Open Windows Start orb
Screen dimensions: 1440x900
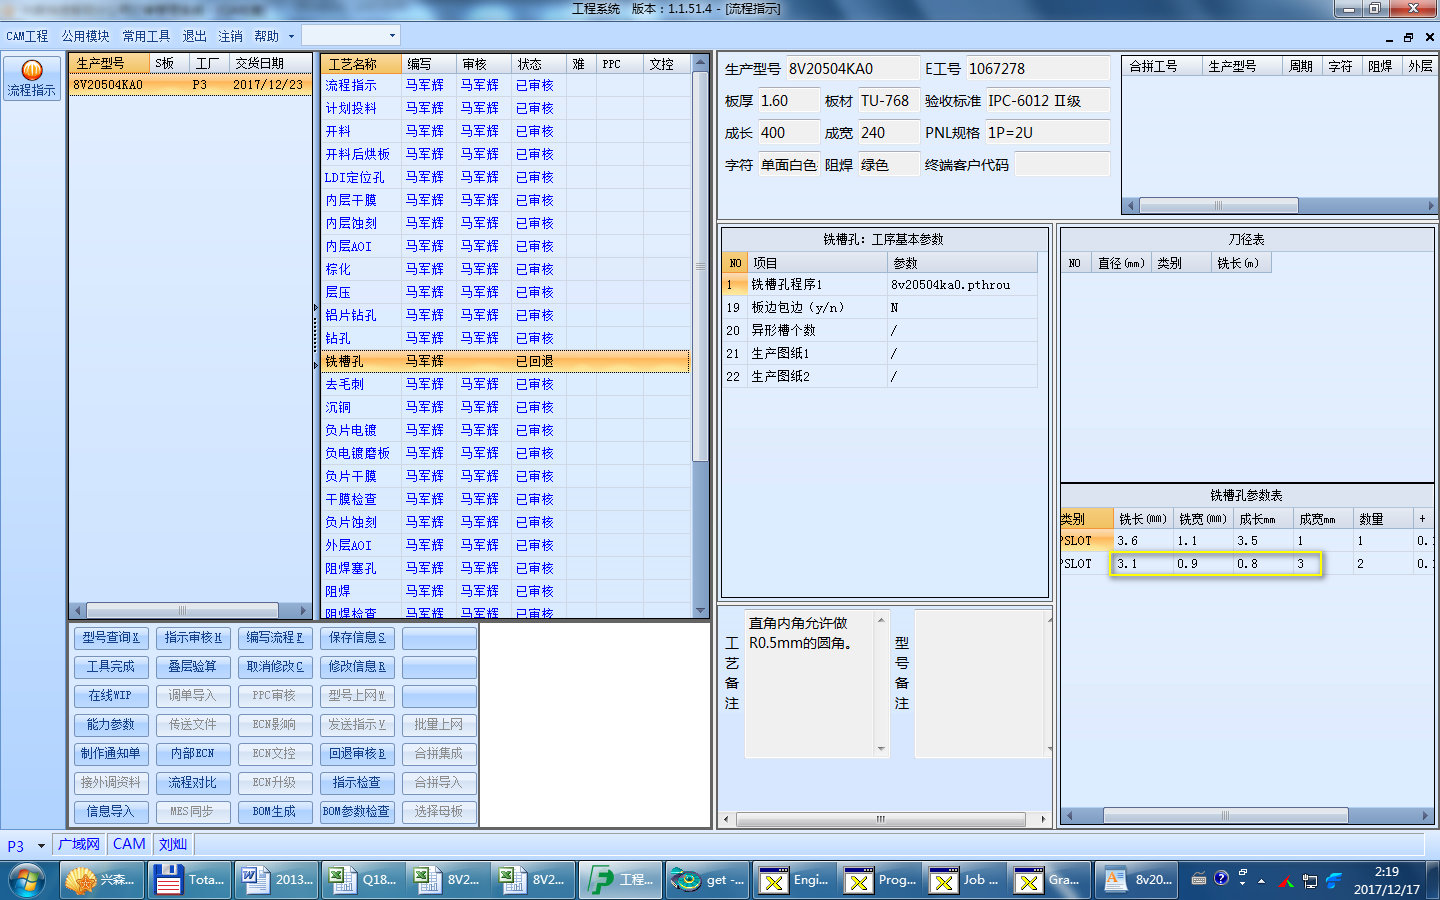click(x=27, y=880)
